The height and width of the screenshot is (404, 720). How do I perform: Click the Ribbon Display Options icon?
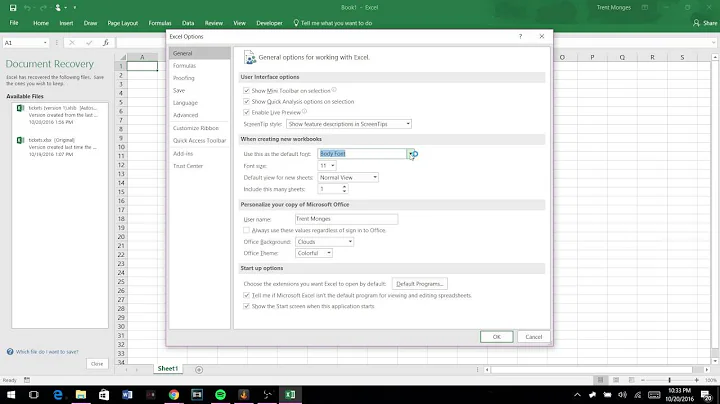(x=645, y=7)
